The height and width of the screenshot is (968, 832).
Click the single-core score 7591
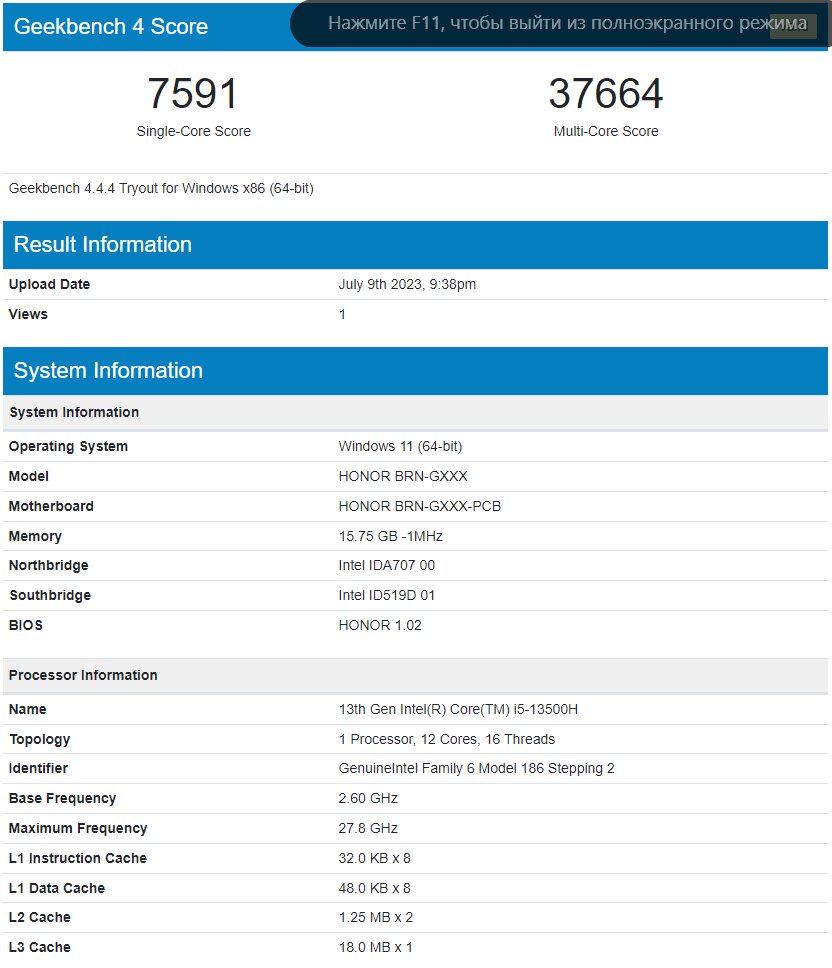pos(193,93)
